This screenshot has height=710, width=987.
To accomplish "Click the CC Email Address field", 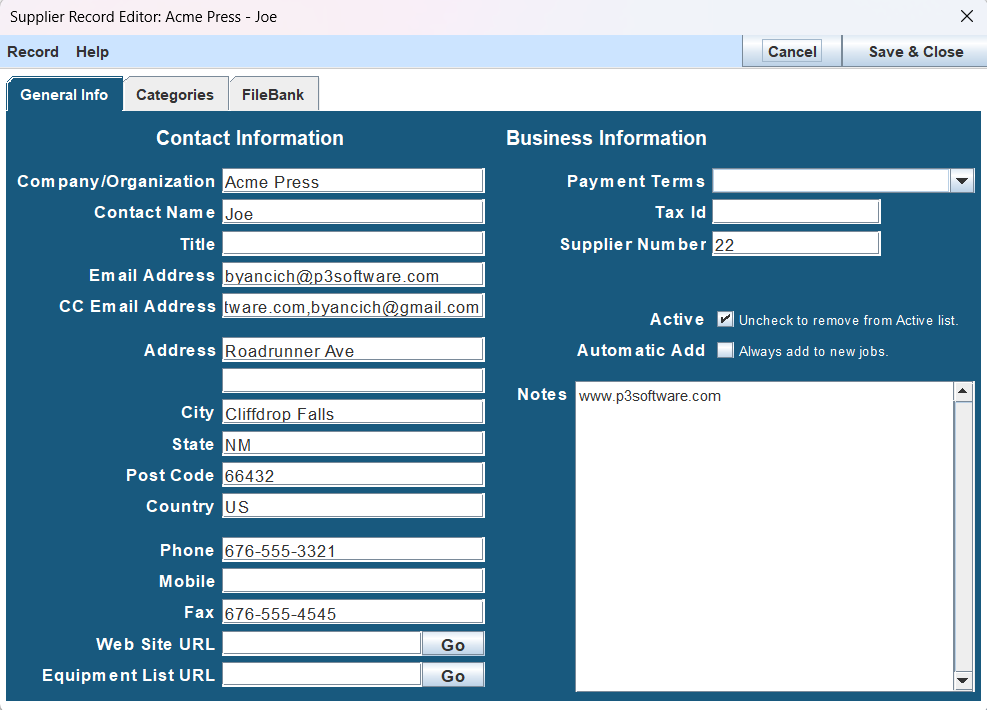I will 352,306.
